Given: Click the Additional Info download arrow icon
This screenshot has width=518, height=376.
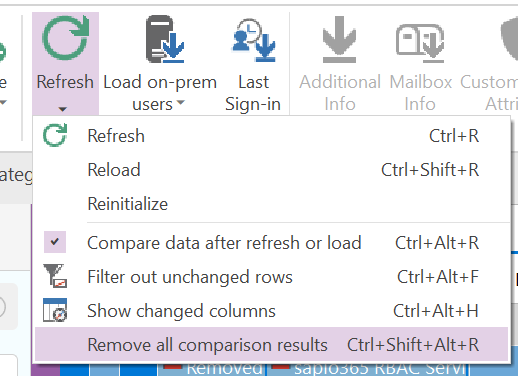Looking at the screenshot, I should (x=339, y=39).
